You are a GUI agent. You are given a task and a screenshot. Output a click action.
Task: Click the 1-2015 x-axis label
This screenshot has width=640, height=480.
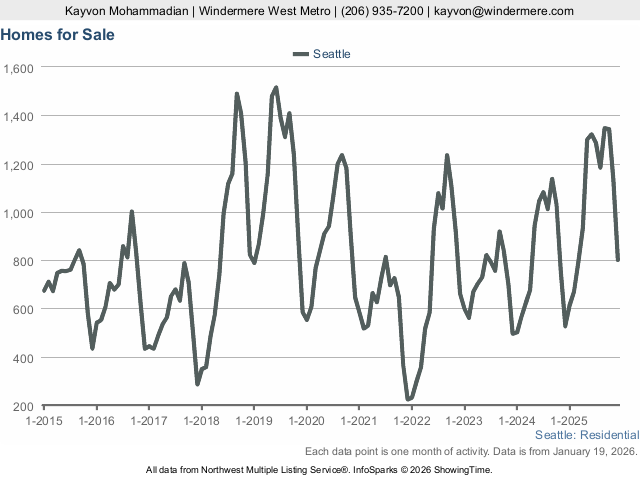[x=44, y=421]
